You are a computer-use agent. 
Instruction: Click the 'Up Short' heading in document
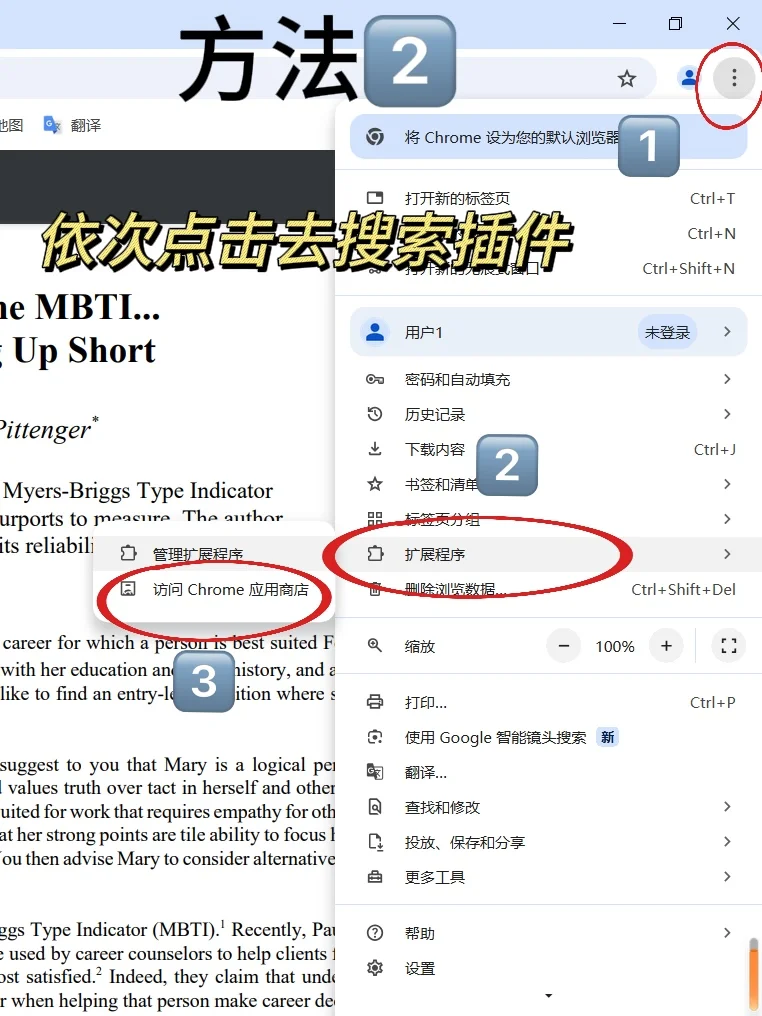click(84, 352)
